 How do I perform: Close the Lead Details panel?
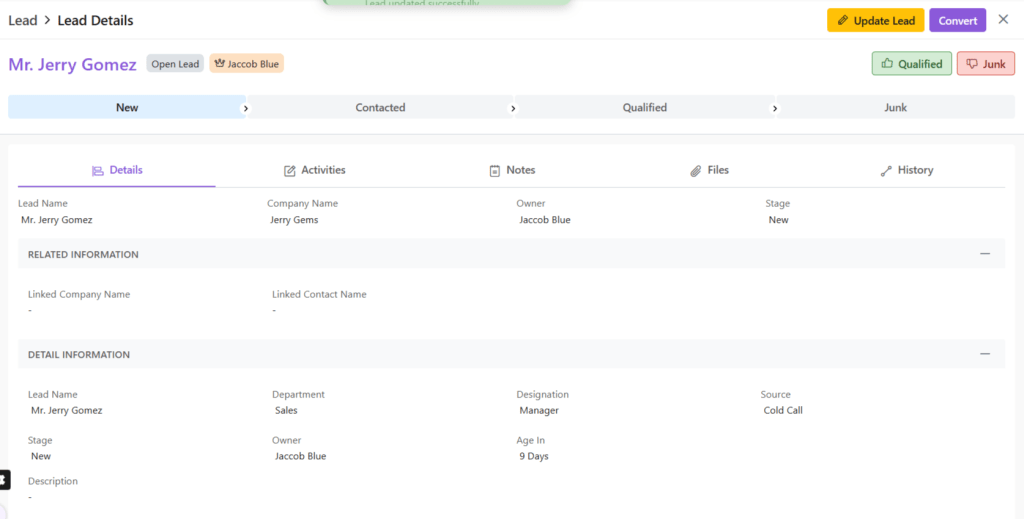pyautogui.click(x=1003, y=19)
